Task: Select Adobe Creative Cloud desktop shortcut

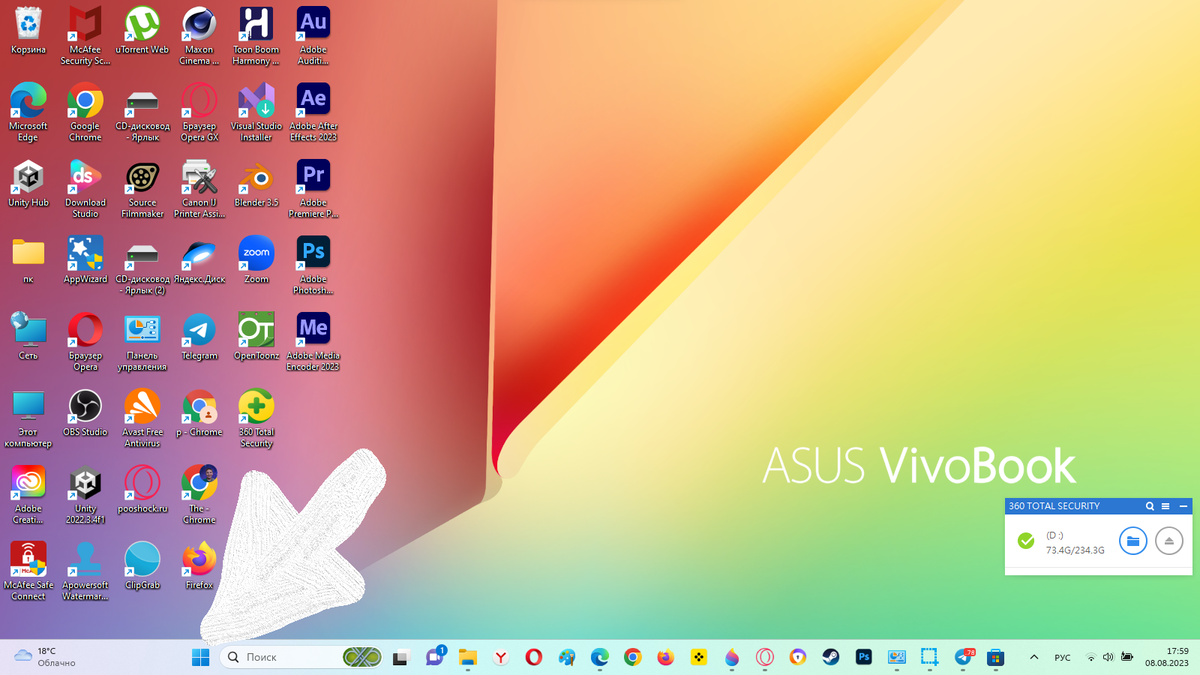Action: (28, 494)
